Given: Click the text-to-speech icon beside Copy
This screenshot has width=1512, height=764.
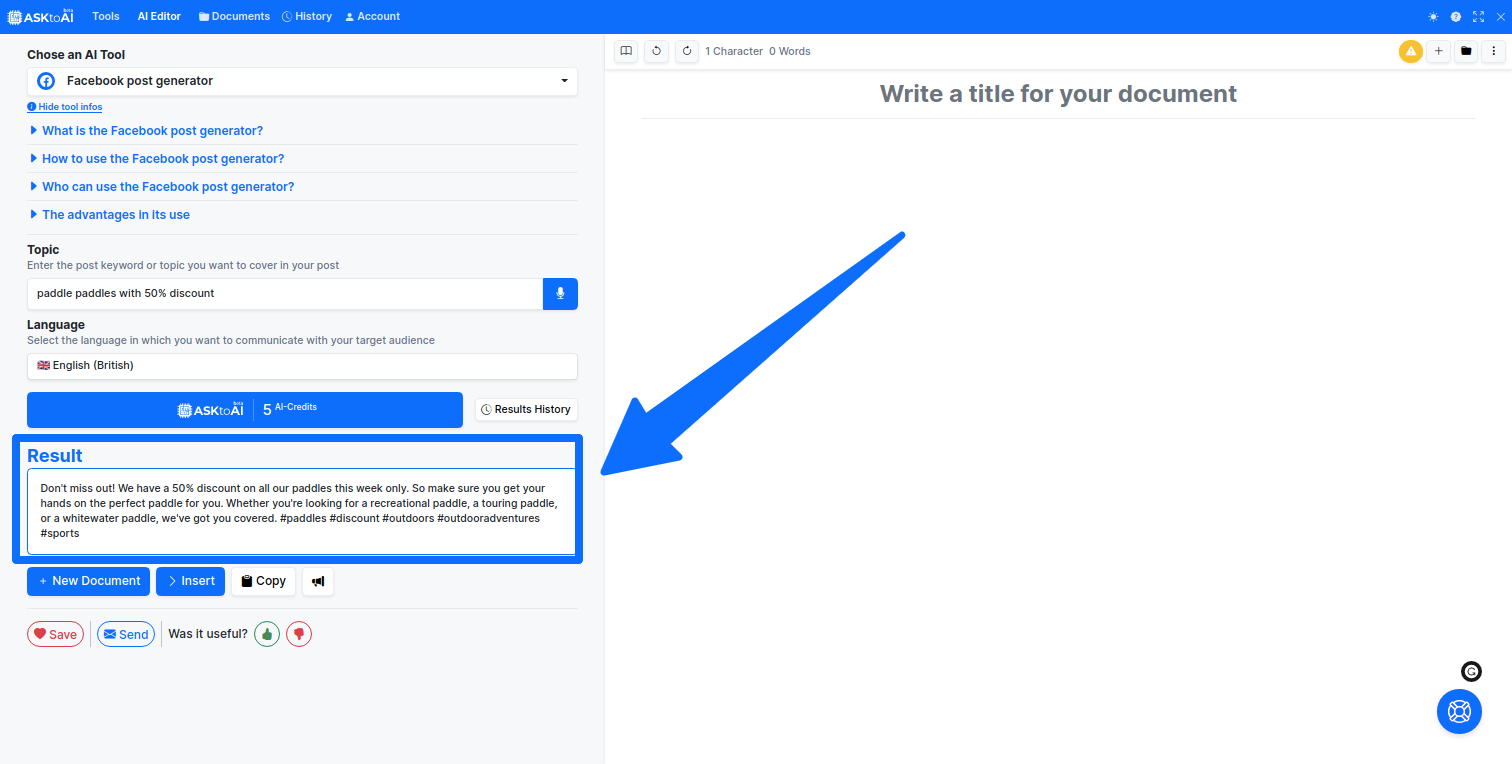Looking at the screenshot, I should point(317,581).
